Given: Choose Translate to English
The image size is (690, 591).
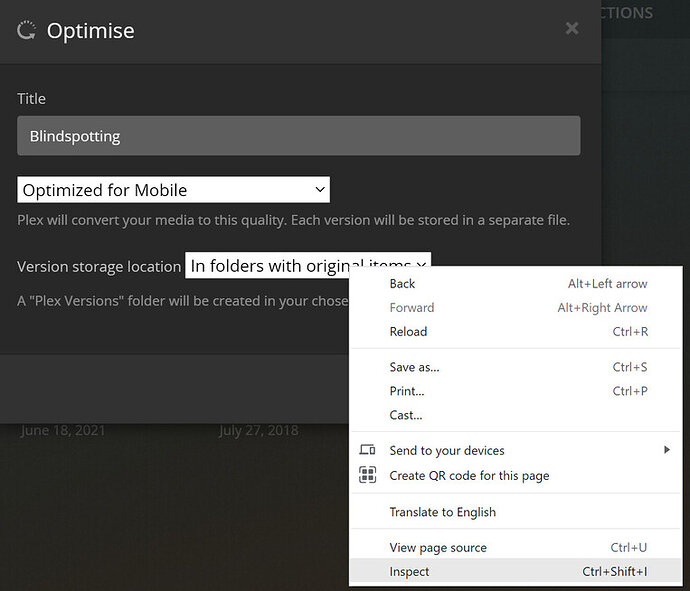Looking at the screenshot, I should (516, 512).
